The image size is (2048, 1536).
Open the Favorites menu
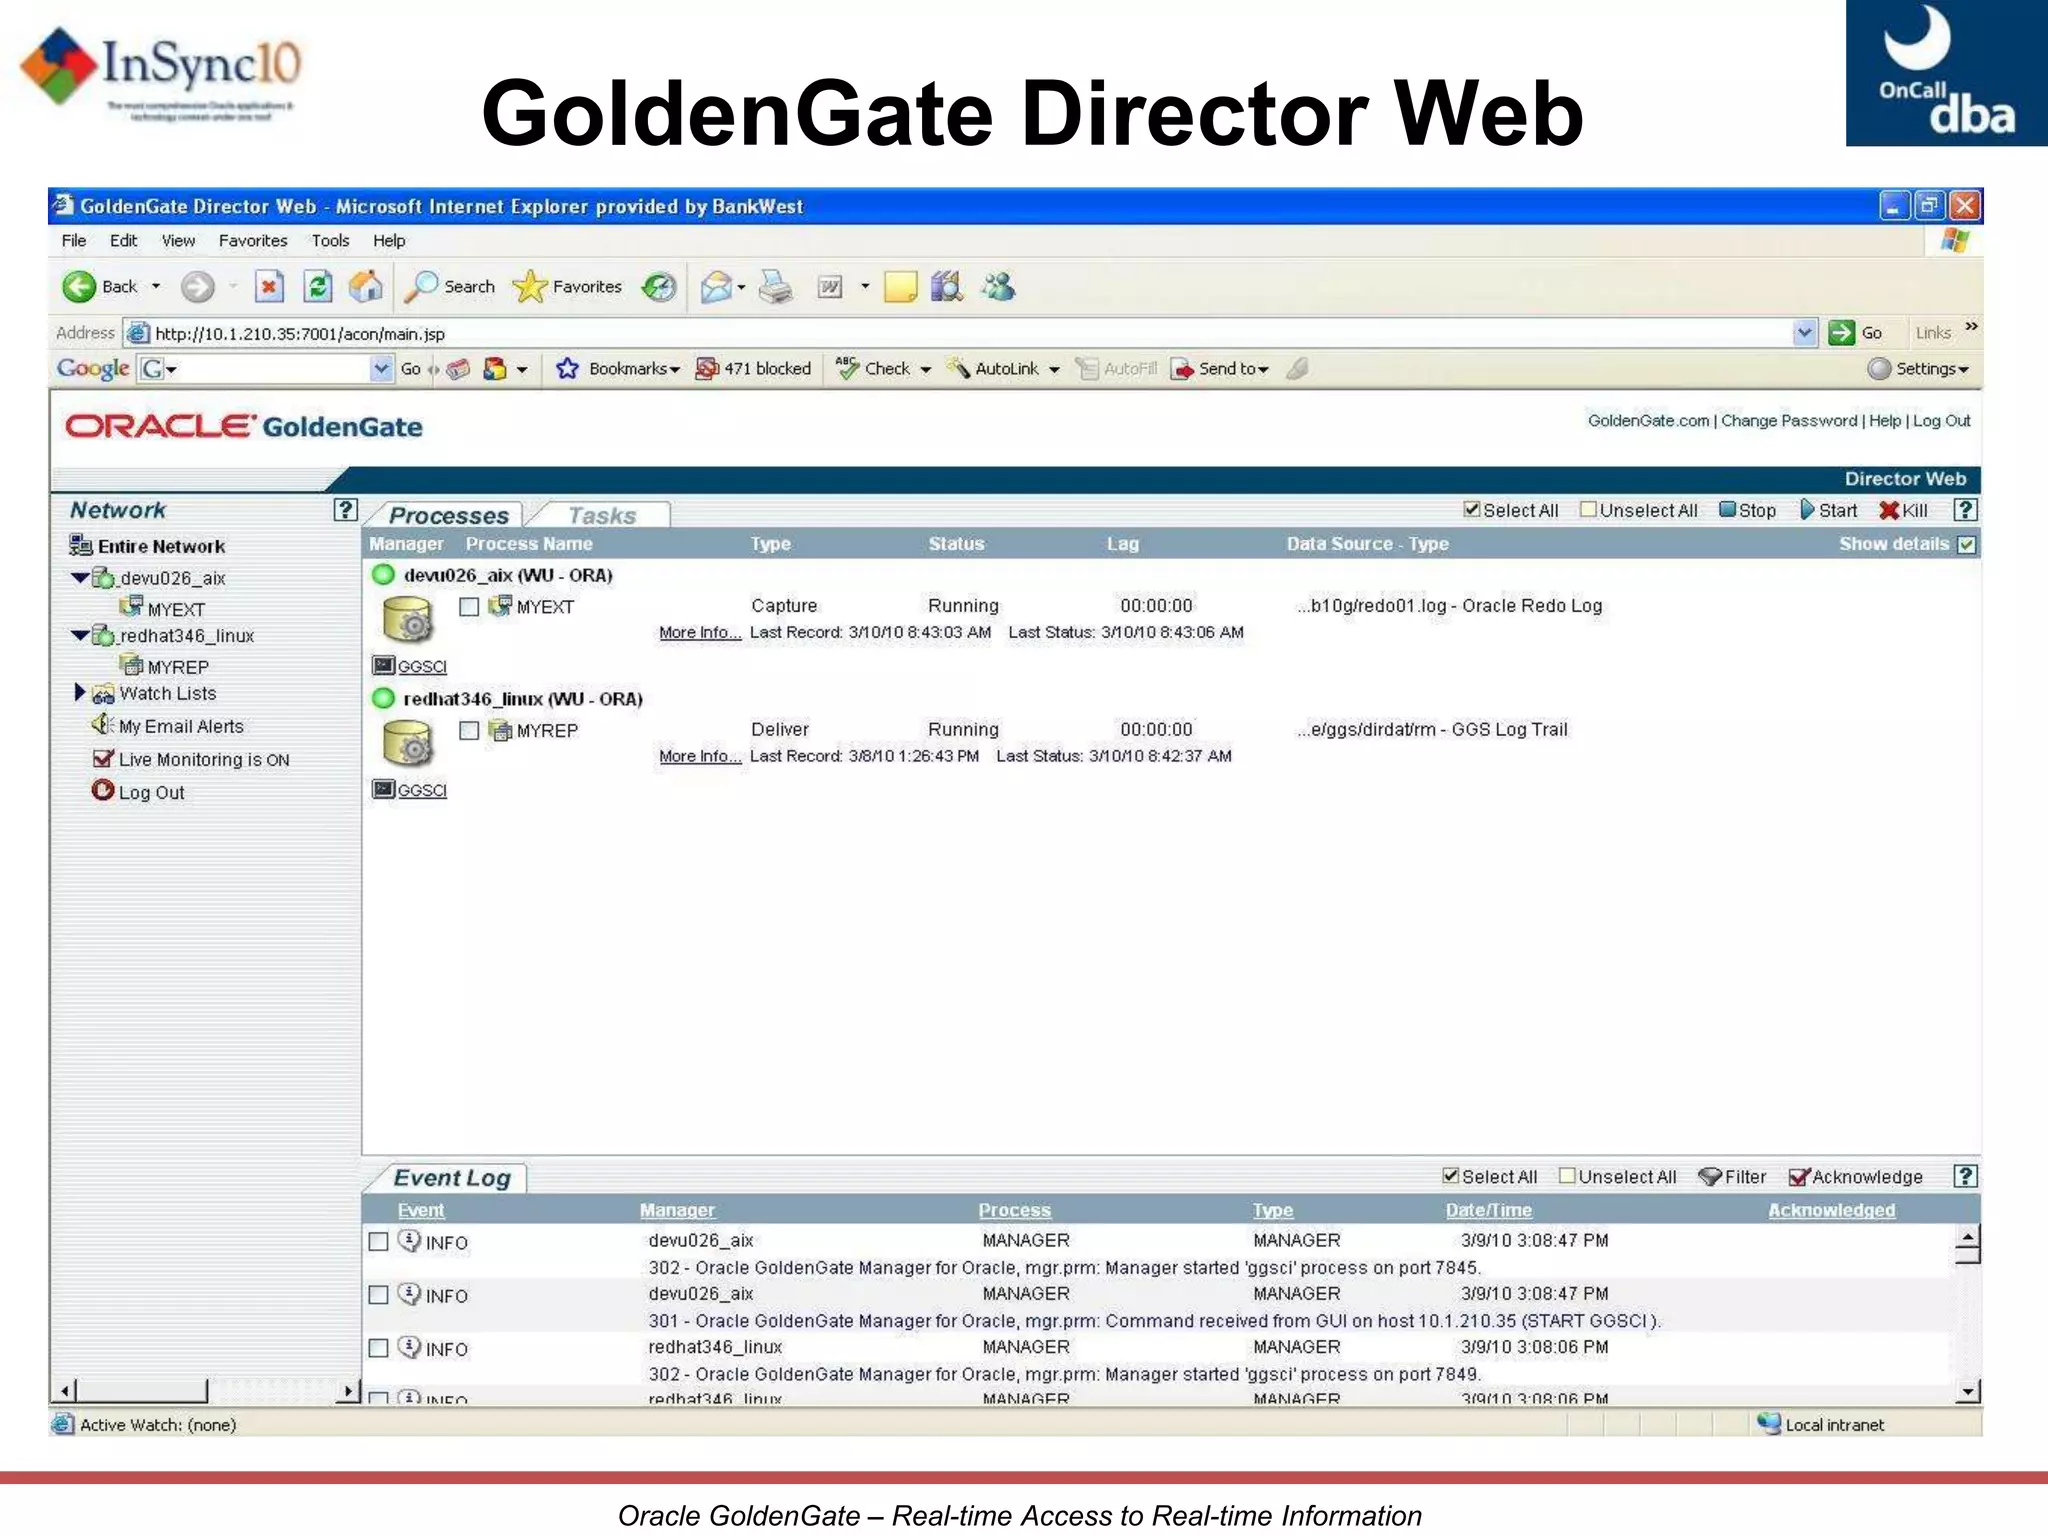tap(253, 241)
